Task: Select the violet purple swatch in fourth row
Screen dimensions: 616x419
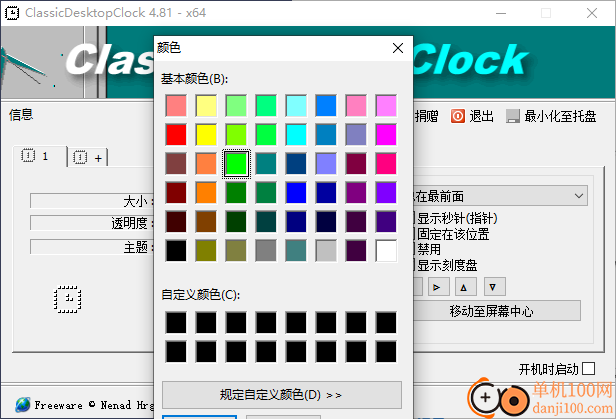Action: click(386, 193)
